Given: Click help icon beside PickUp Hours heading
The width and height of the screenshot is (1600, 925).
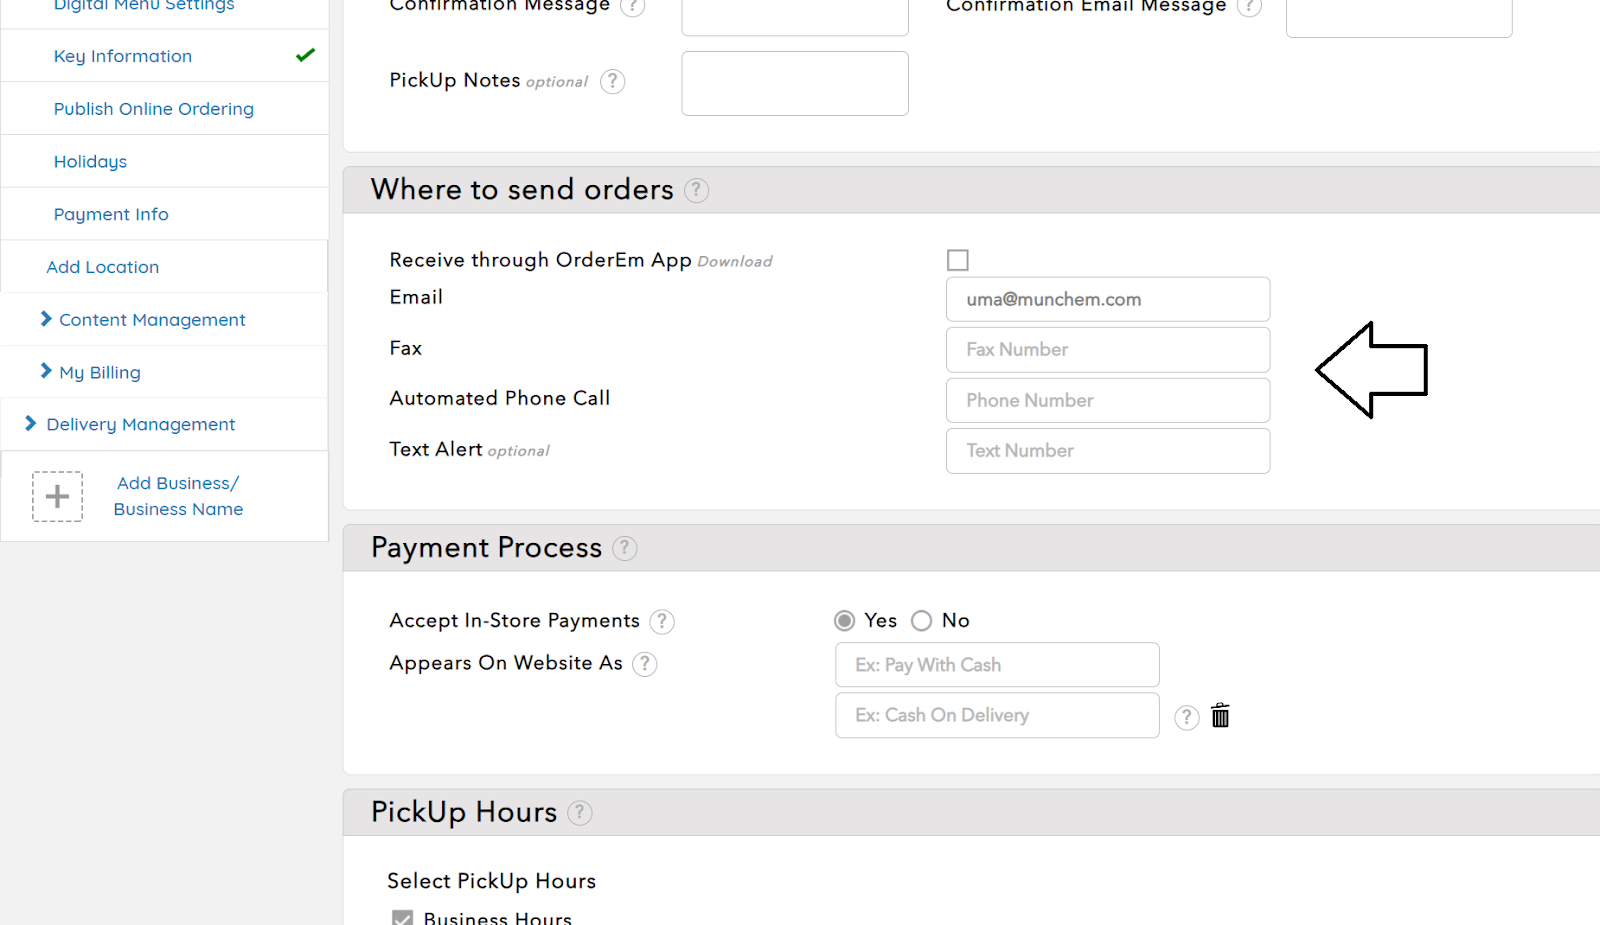Looking at the screenshot, I should pyautogui.click(x=580, y=813).
